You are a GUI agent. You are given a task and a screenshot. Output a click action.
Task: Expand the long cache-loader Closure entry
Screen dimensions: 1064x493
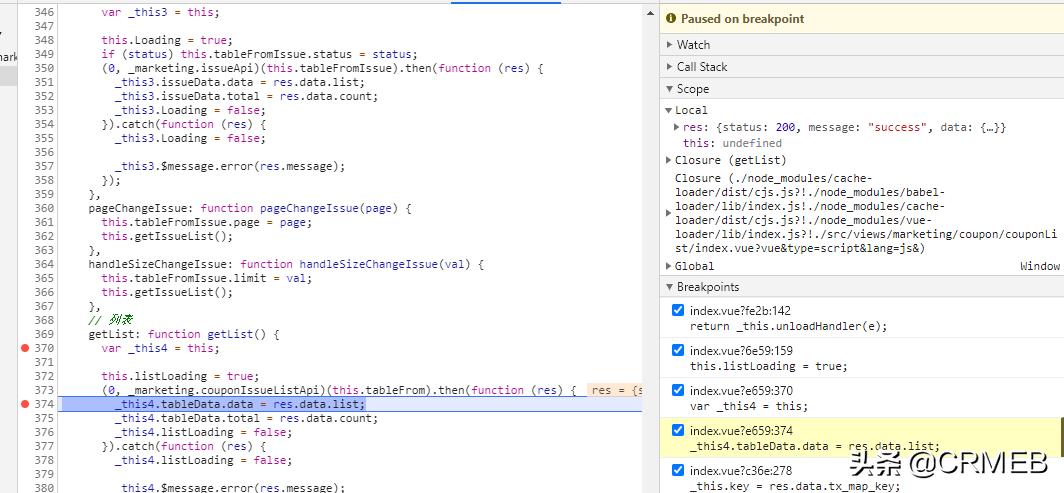(x=669, y=213)
